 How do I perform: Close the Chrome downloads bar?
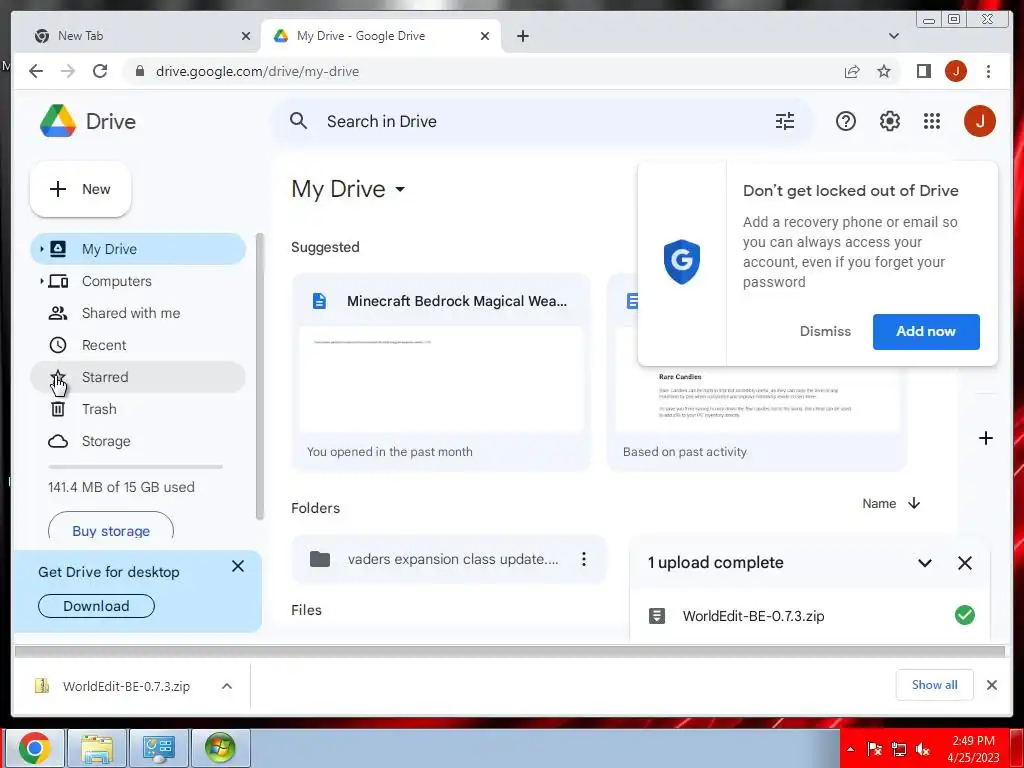click(991, 685)
